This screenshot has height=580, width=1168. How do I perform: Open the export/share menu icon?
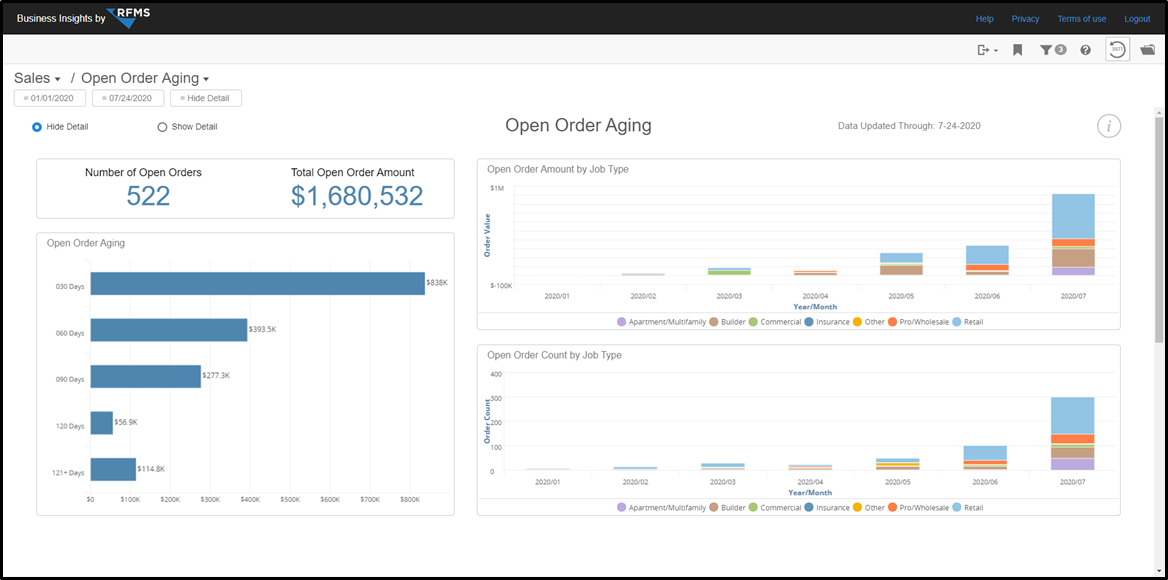pos(987,50)
